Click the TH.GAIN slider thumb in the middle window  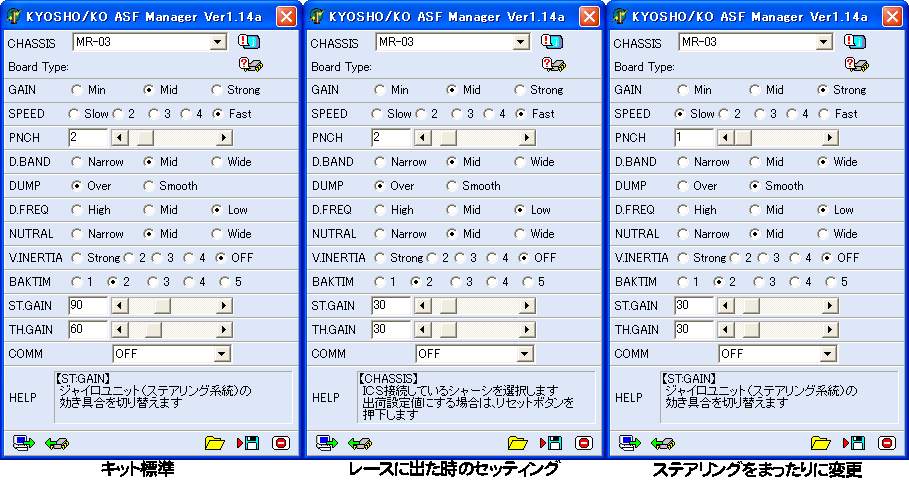coord(448,330)
